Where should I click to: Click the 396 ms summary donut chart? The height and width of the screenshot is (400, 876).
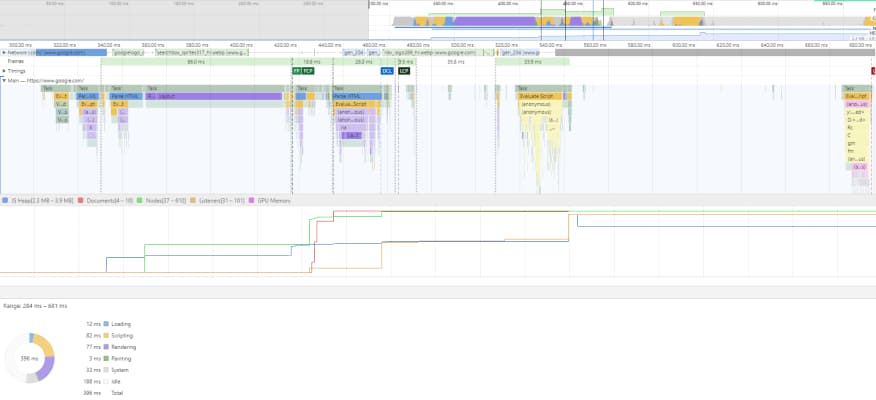click(30, 358)
